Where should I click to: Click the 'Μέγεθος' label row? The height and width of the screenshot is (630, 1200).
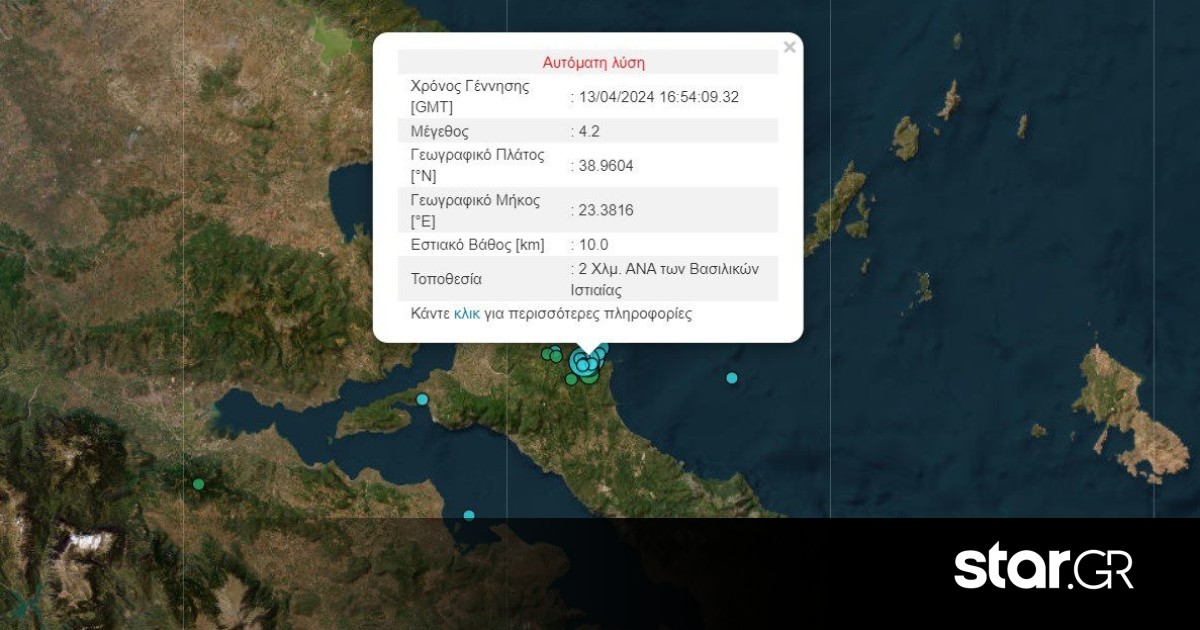(440, 131)
